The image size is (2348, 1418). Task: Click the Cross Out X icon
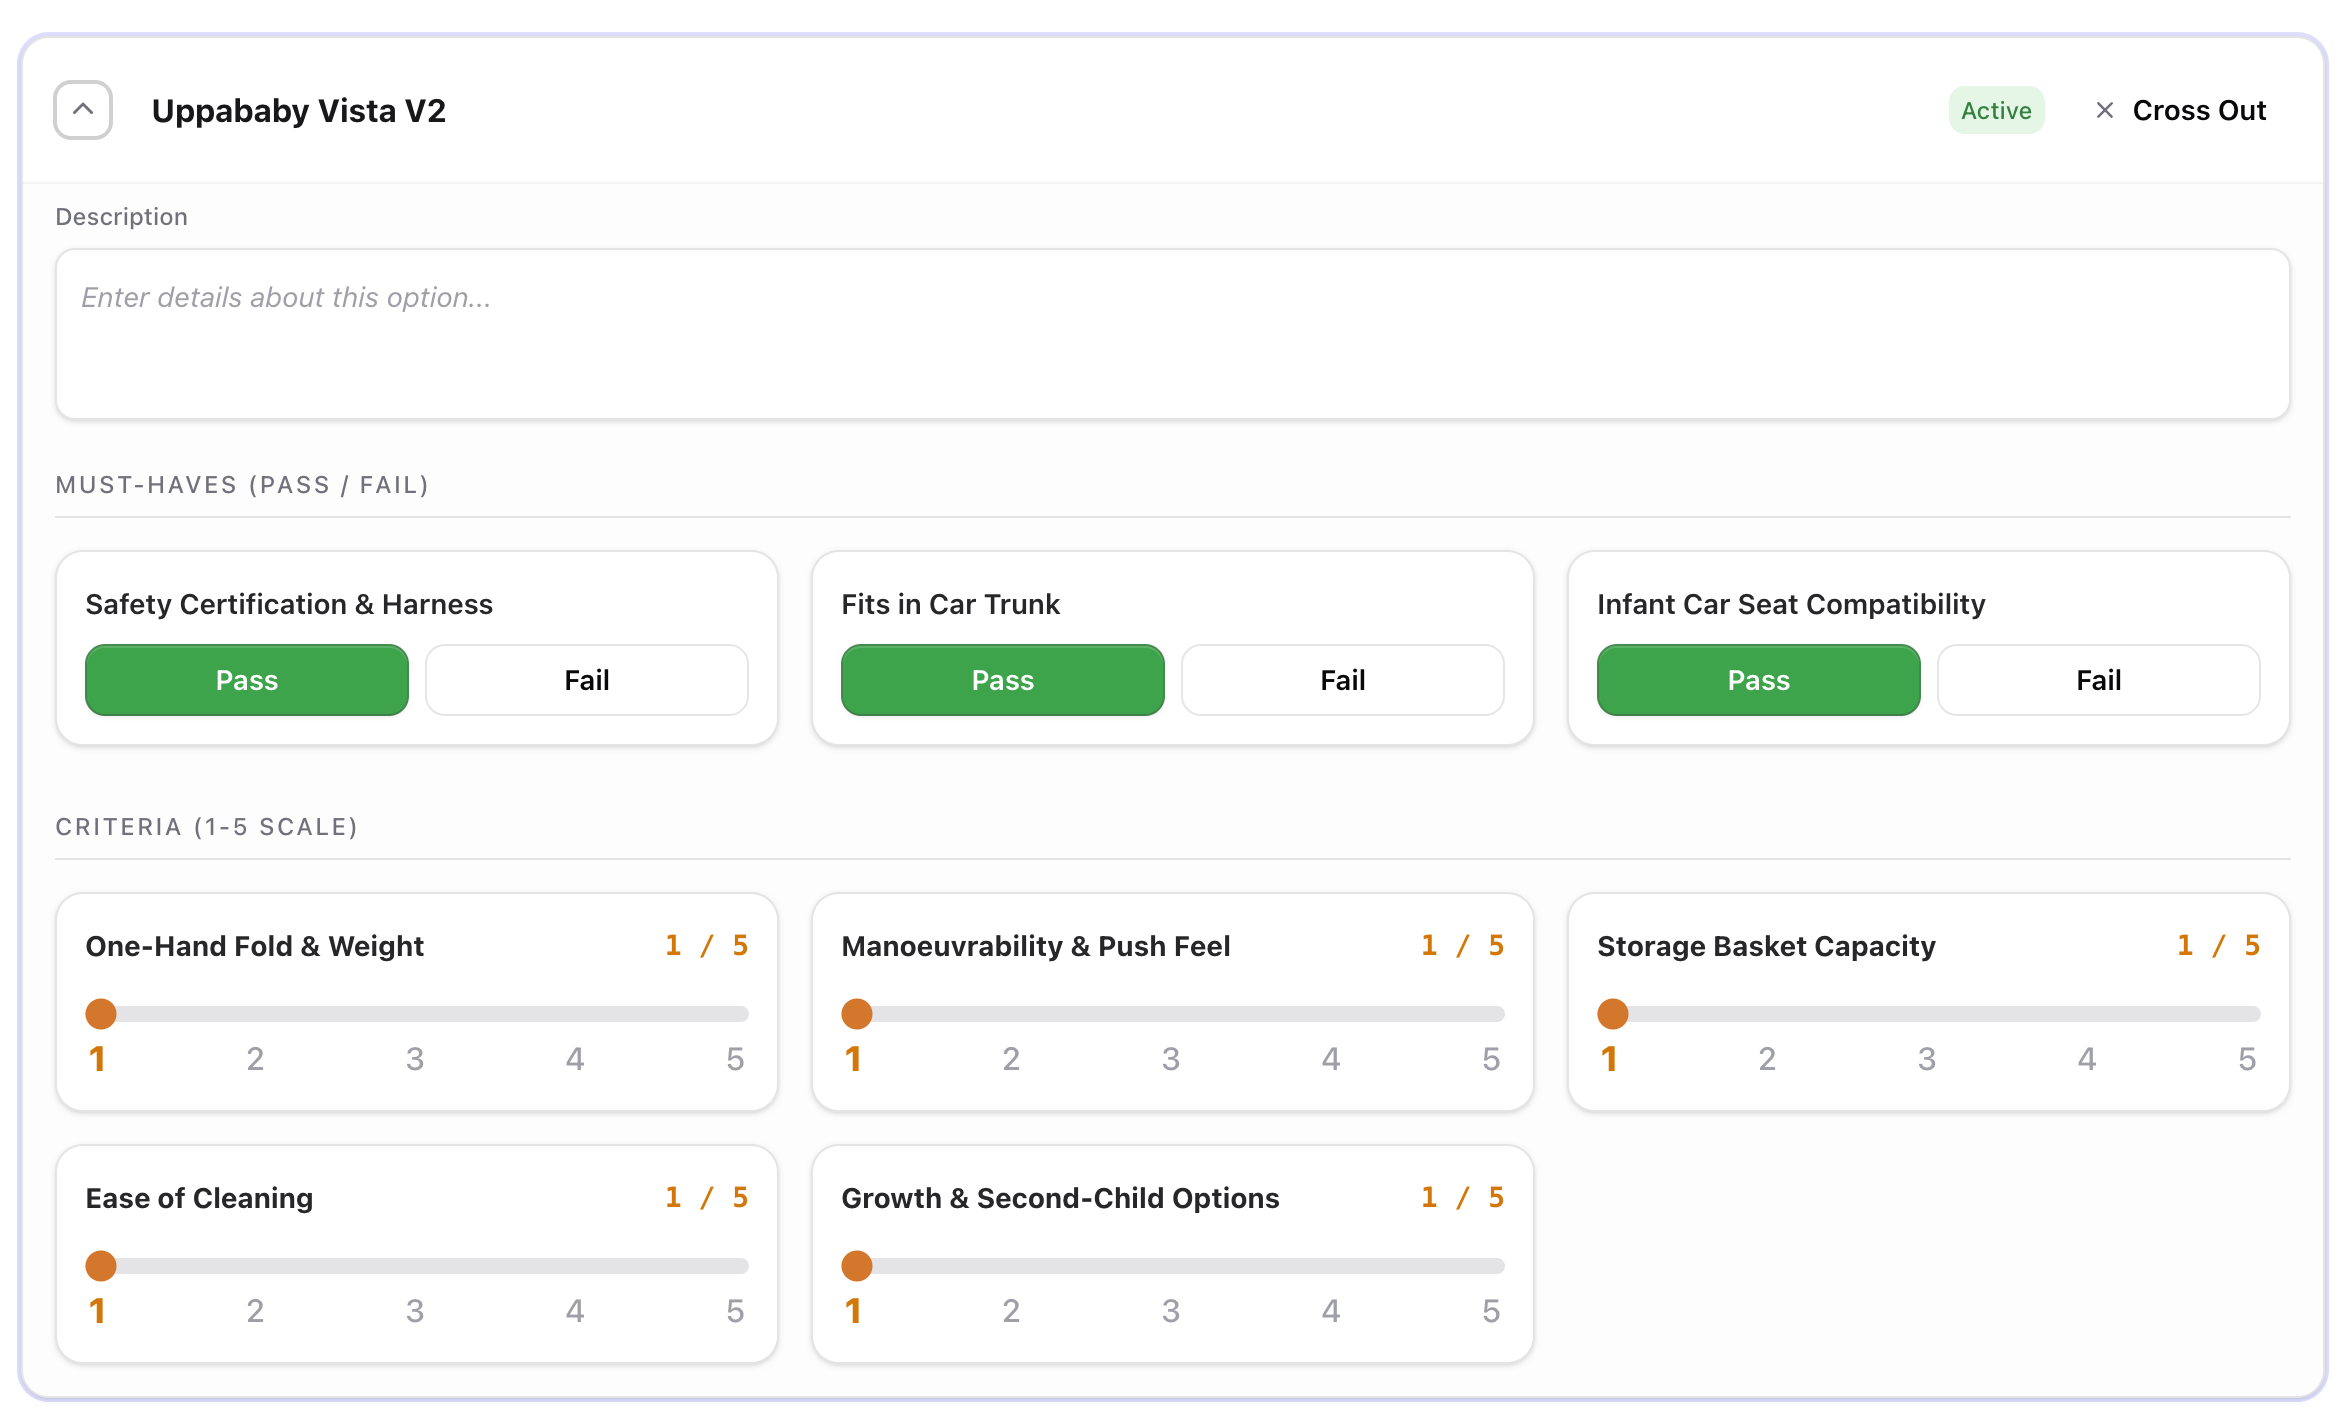click(2104, 110)
